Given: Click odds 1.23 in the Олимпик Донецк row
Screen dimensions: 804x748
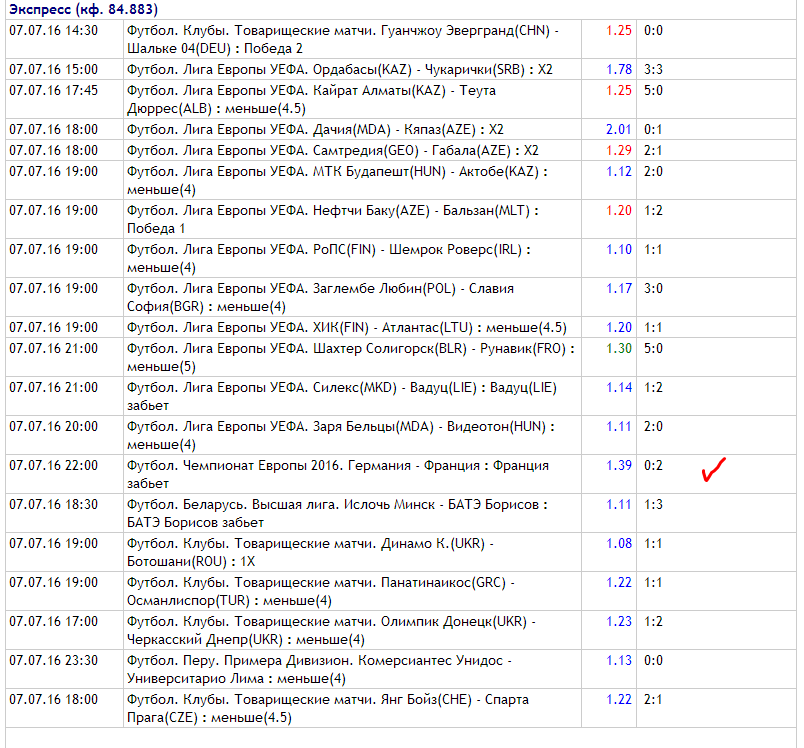Looking at the screenshot, I should coord(619,621).
